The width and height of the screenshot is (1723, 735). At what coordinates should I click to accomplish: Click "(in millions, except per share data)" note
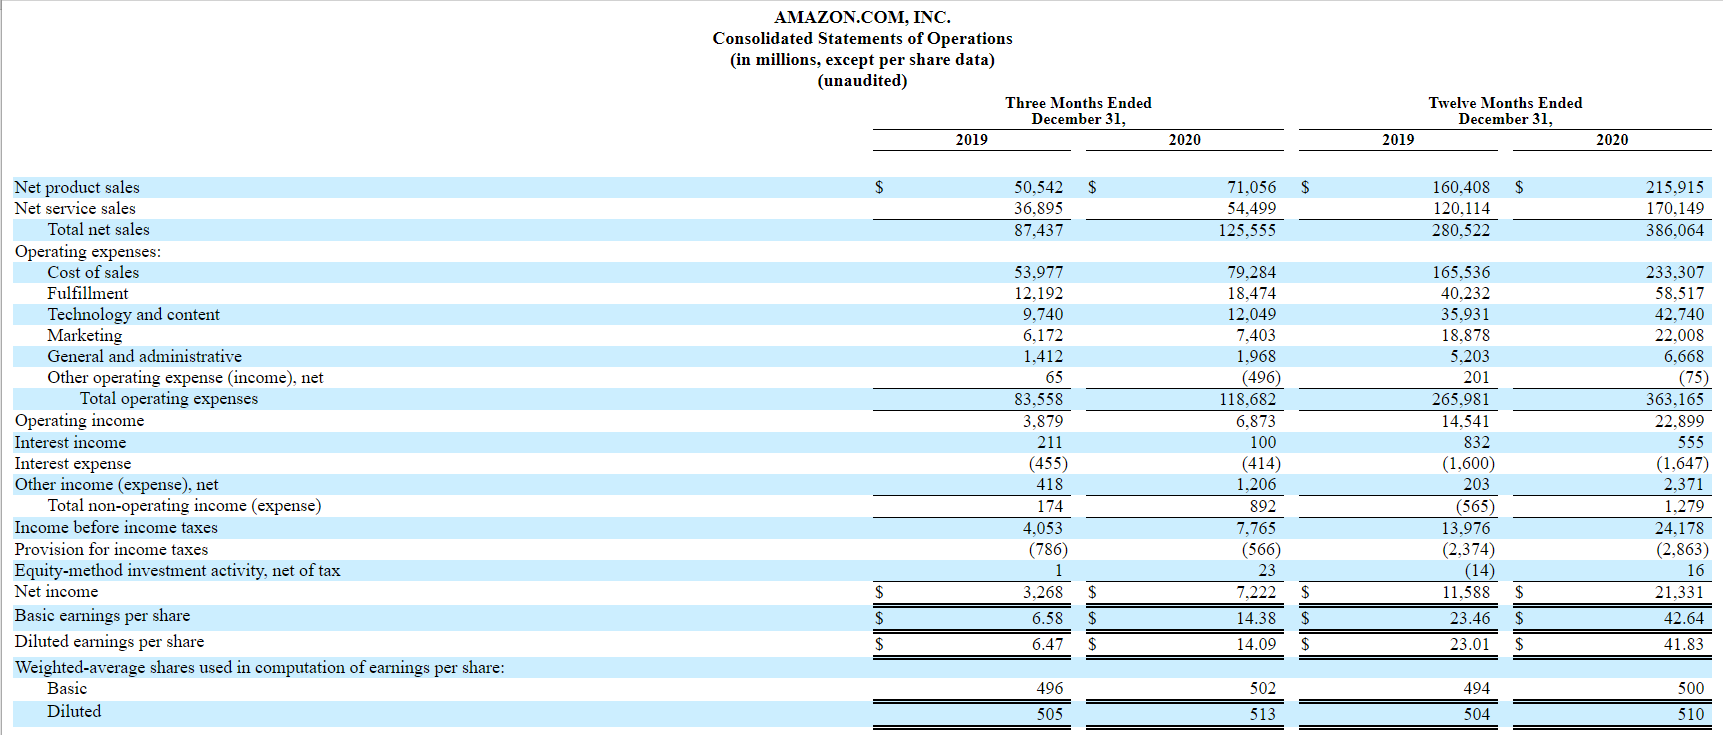[862, 59]
